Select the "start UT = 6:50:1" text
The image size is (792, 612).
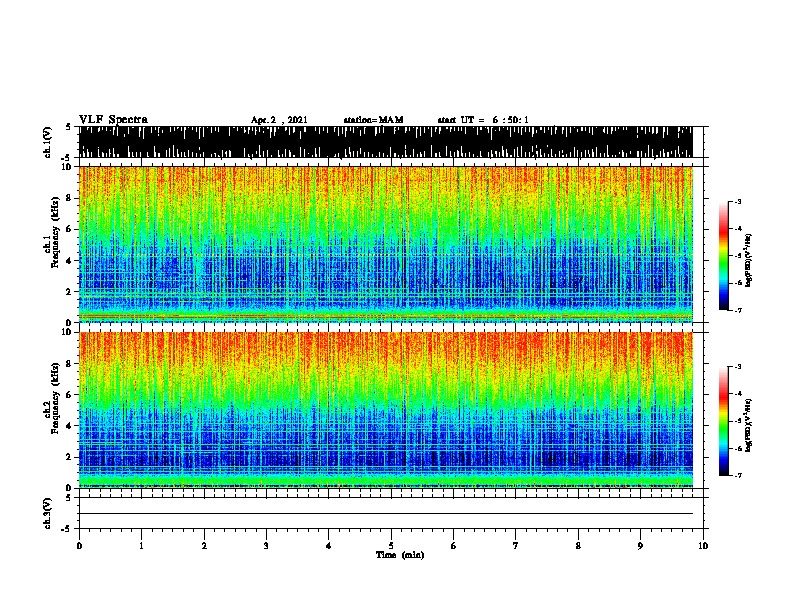click(483, 120)
